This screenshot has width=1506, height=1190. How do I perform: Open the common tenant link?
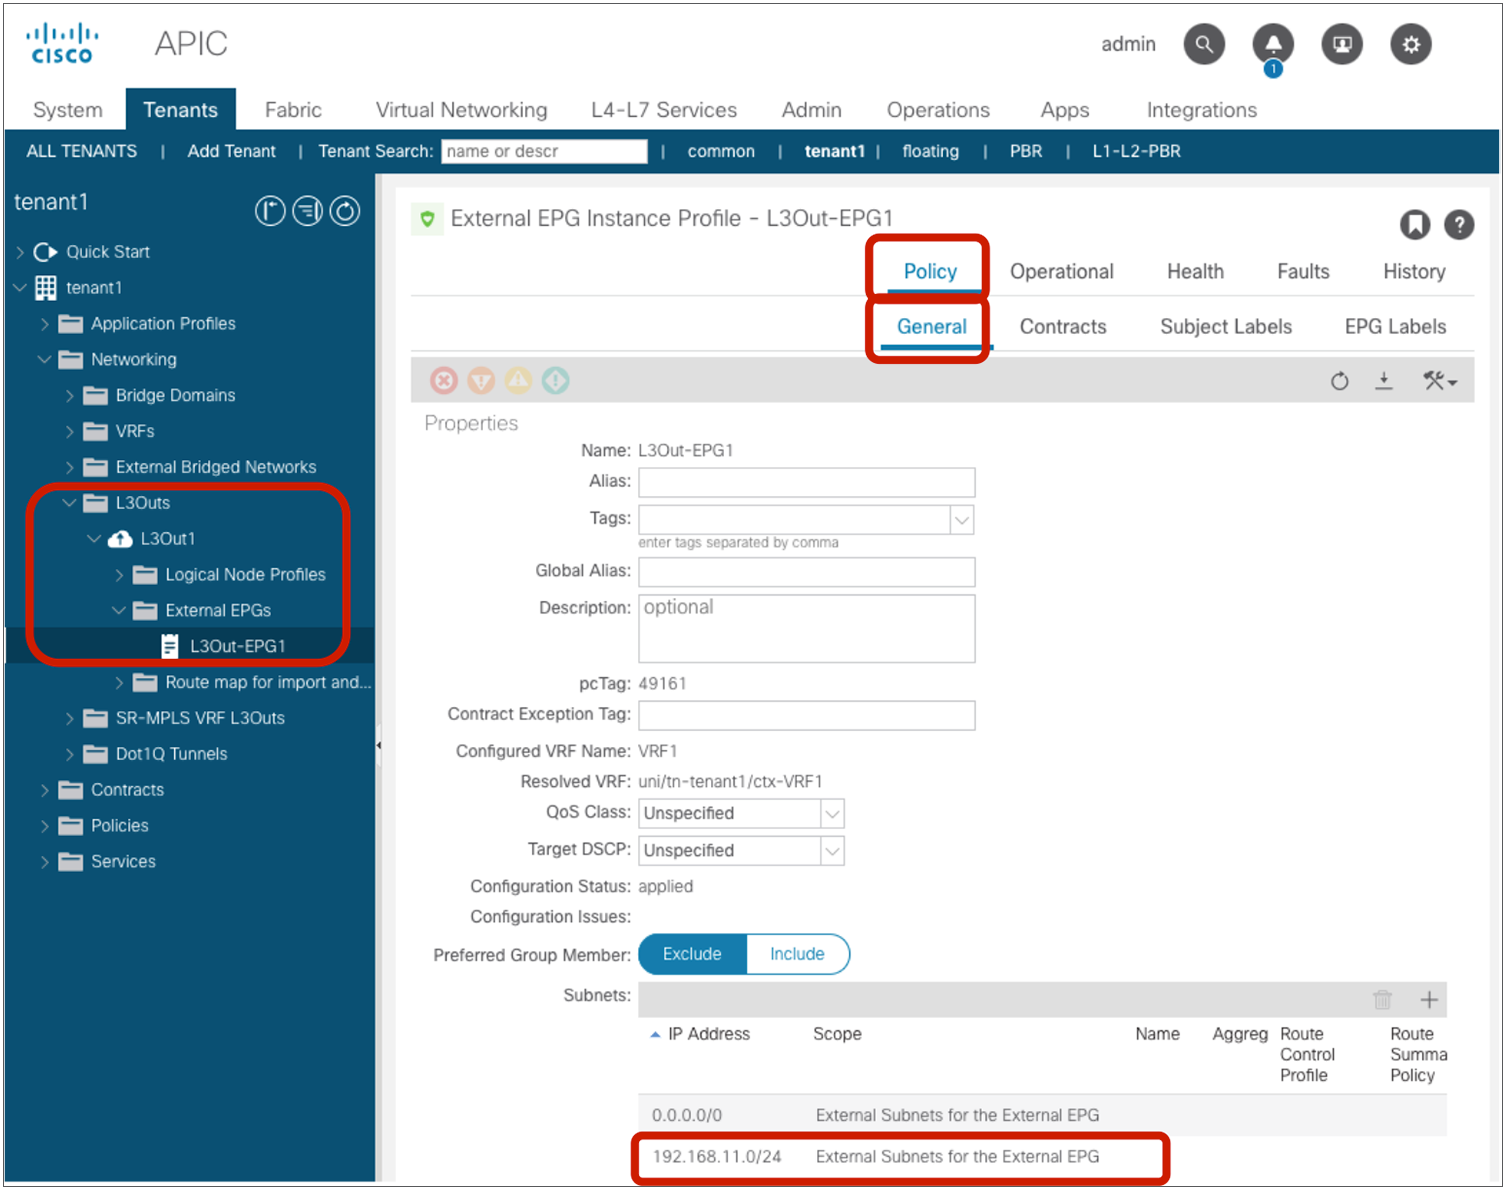tap(721, 151)
